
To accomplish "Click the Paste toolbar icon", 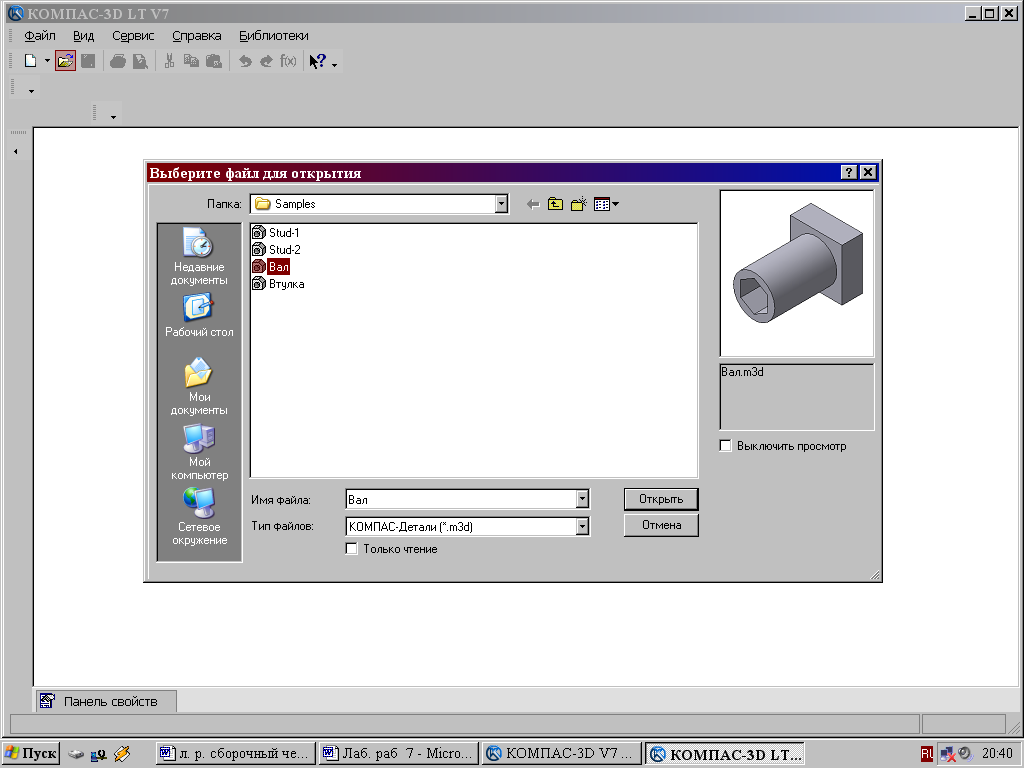I will point(214,61).
